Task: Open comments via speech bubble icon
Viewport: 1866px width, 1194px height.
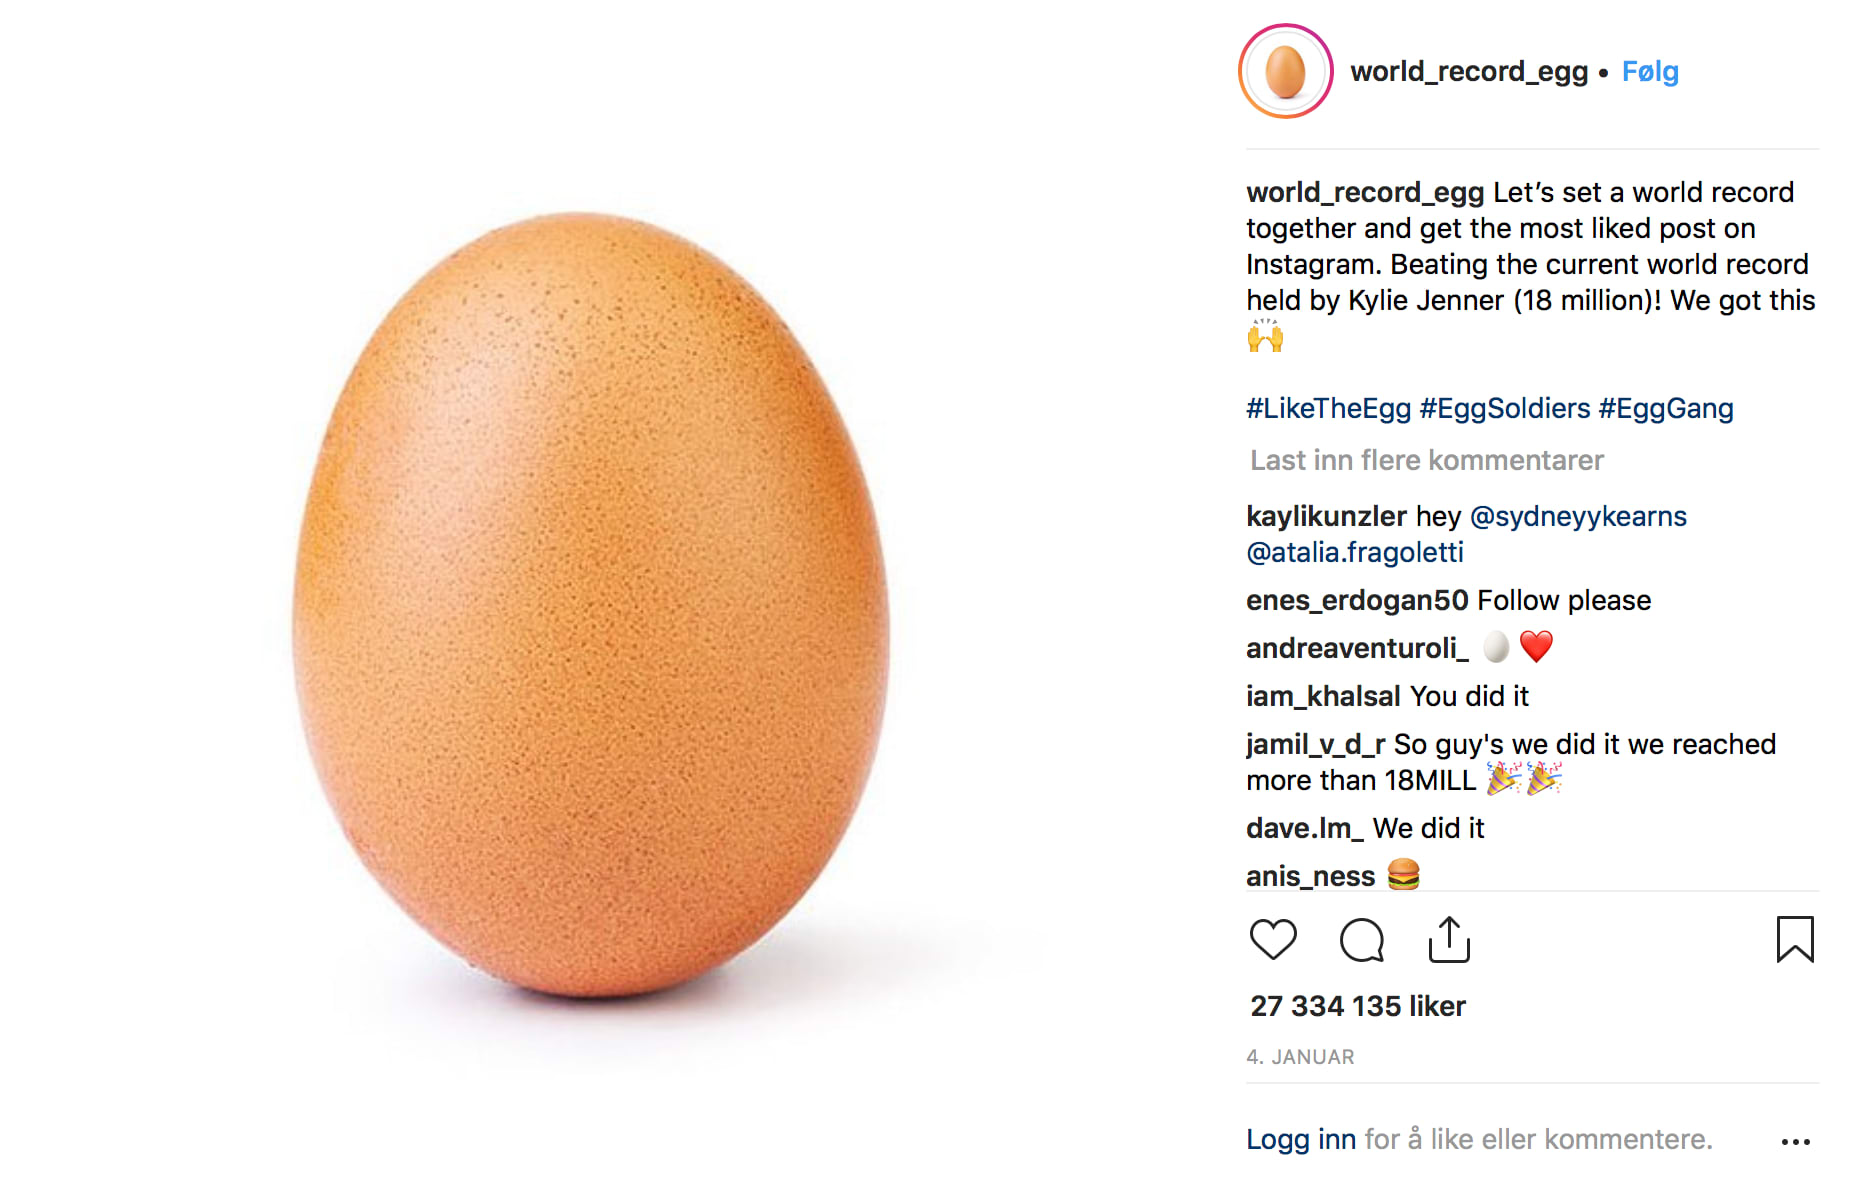Action: pyautogui.click(x=1361, y=940)
